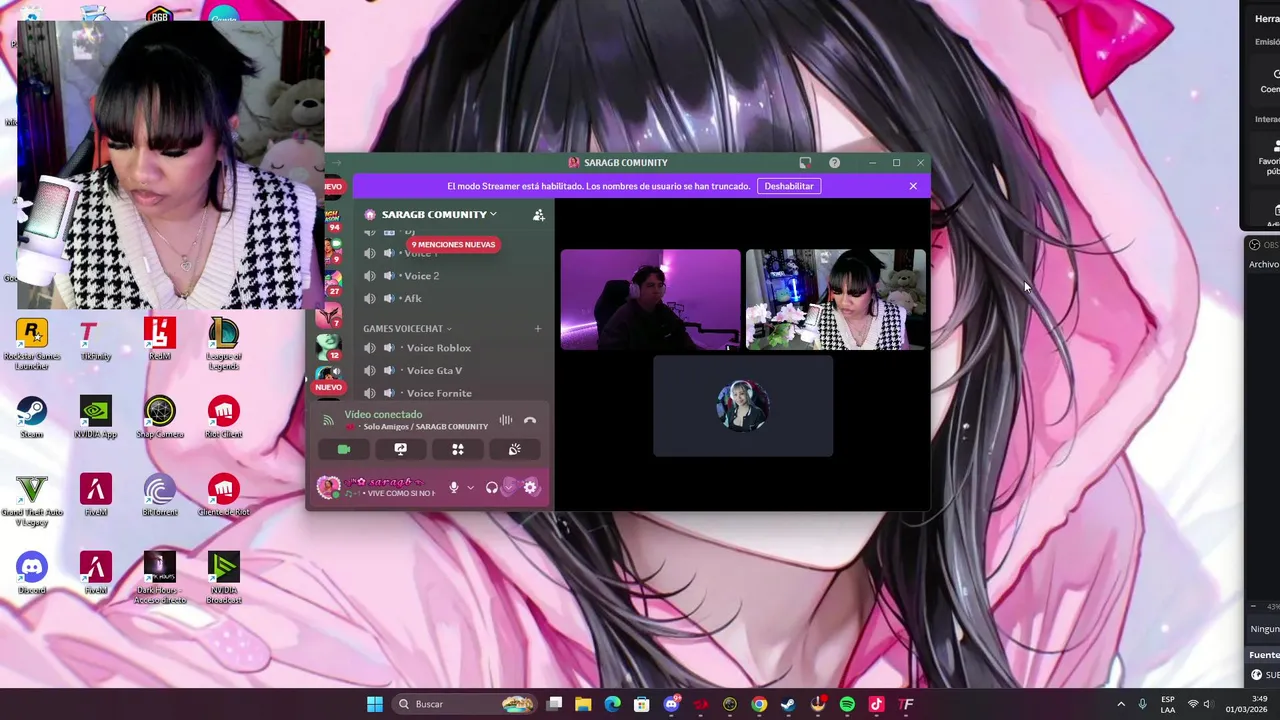Mute the Discord microphone
Viewport: 1280px width, 720px height.
point(454,487)
